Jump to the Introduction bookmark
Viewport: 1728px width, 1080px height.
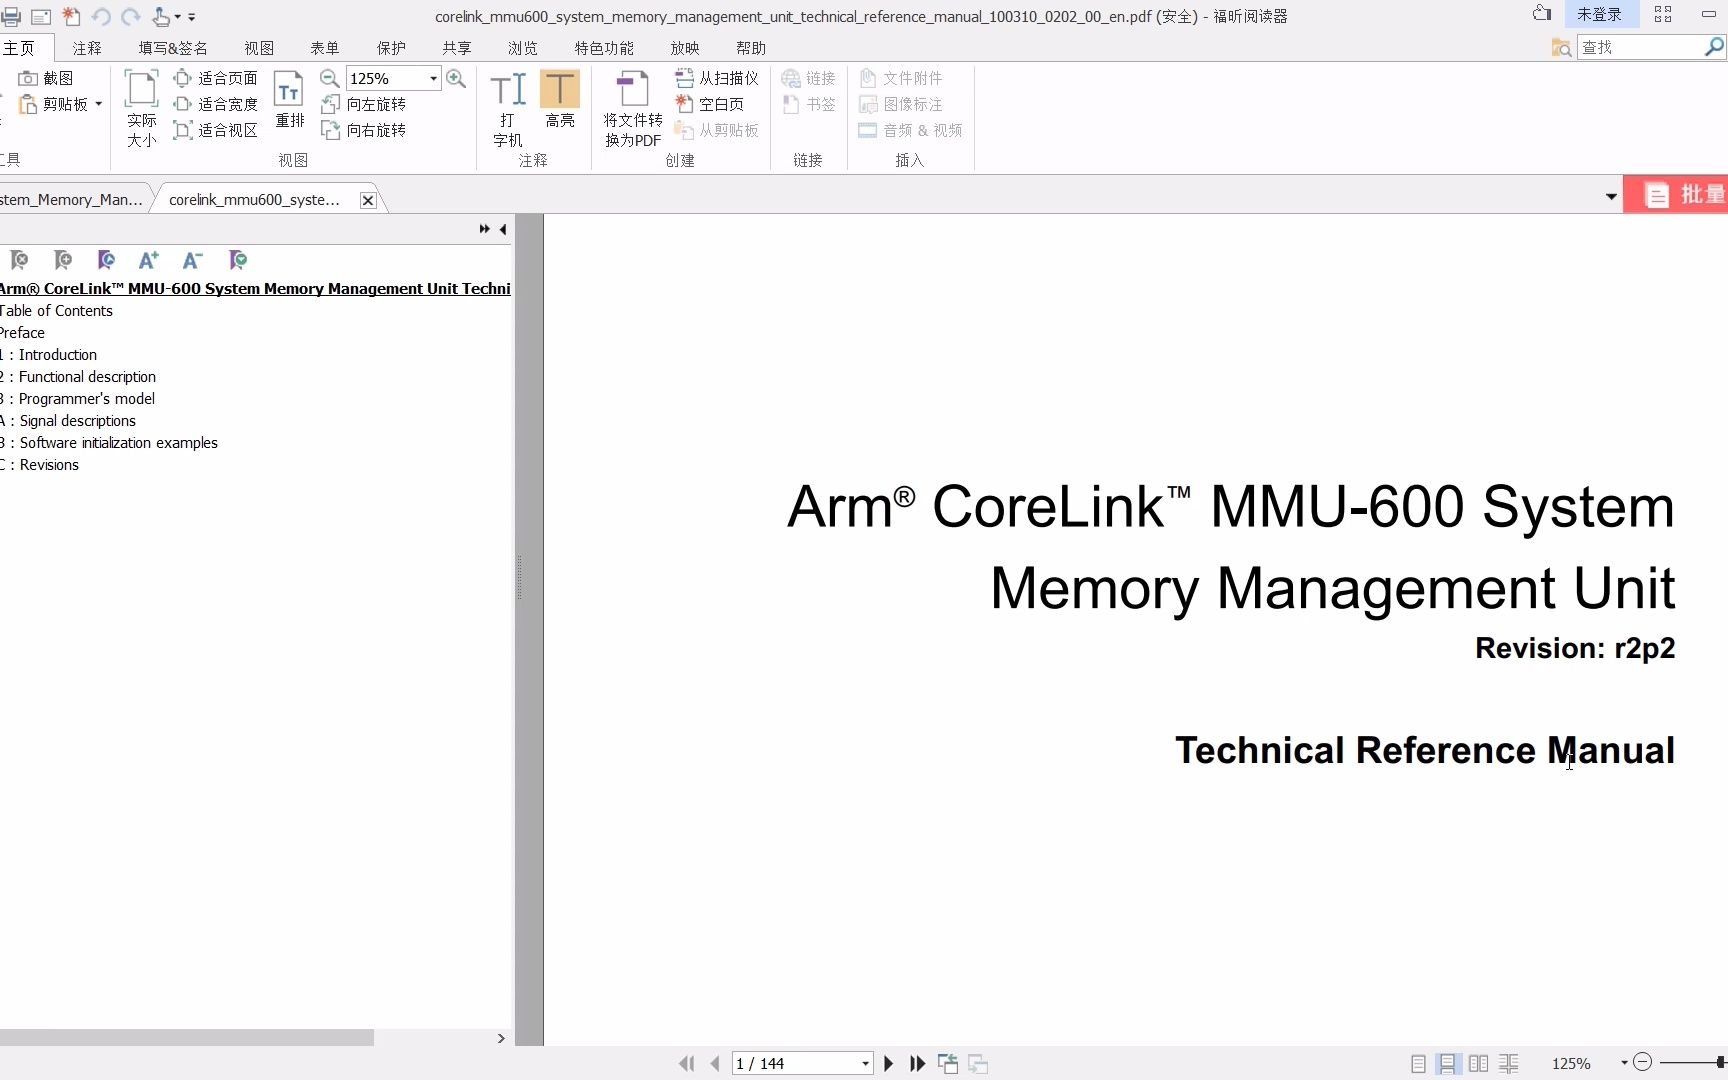coord(49,355)
